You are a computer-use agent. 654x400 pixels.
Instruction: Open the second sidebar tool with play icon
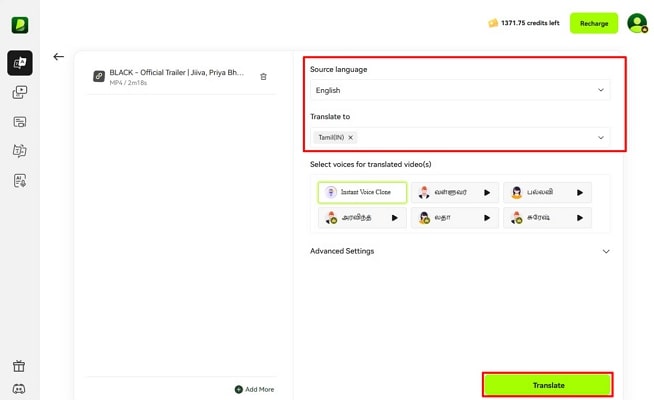point(20,92)
